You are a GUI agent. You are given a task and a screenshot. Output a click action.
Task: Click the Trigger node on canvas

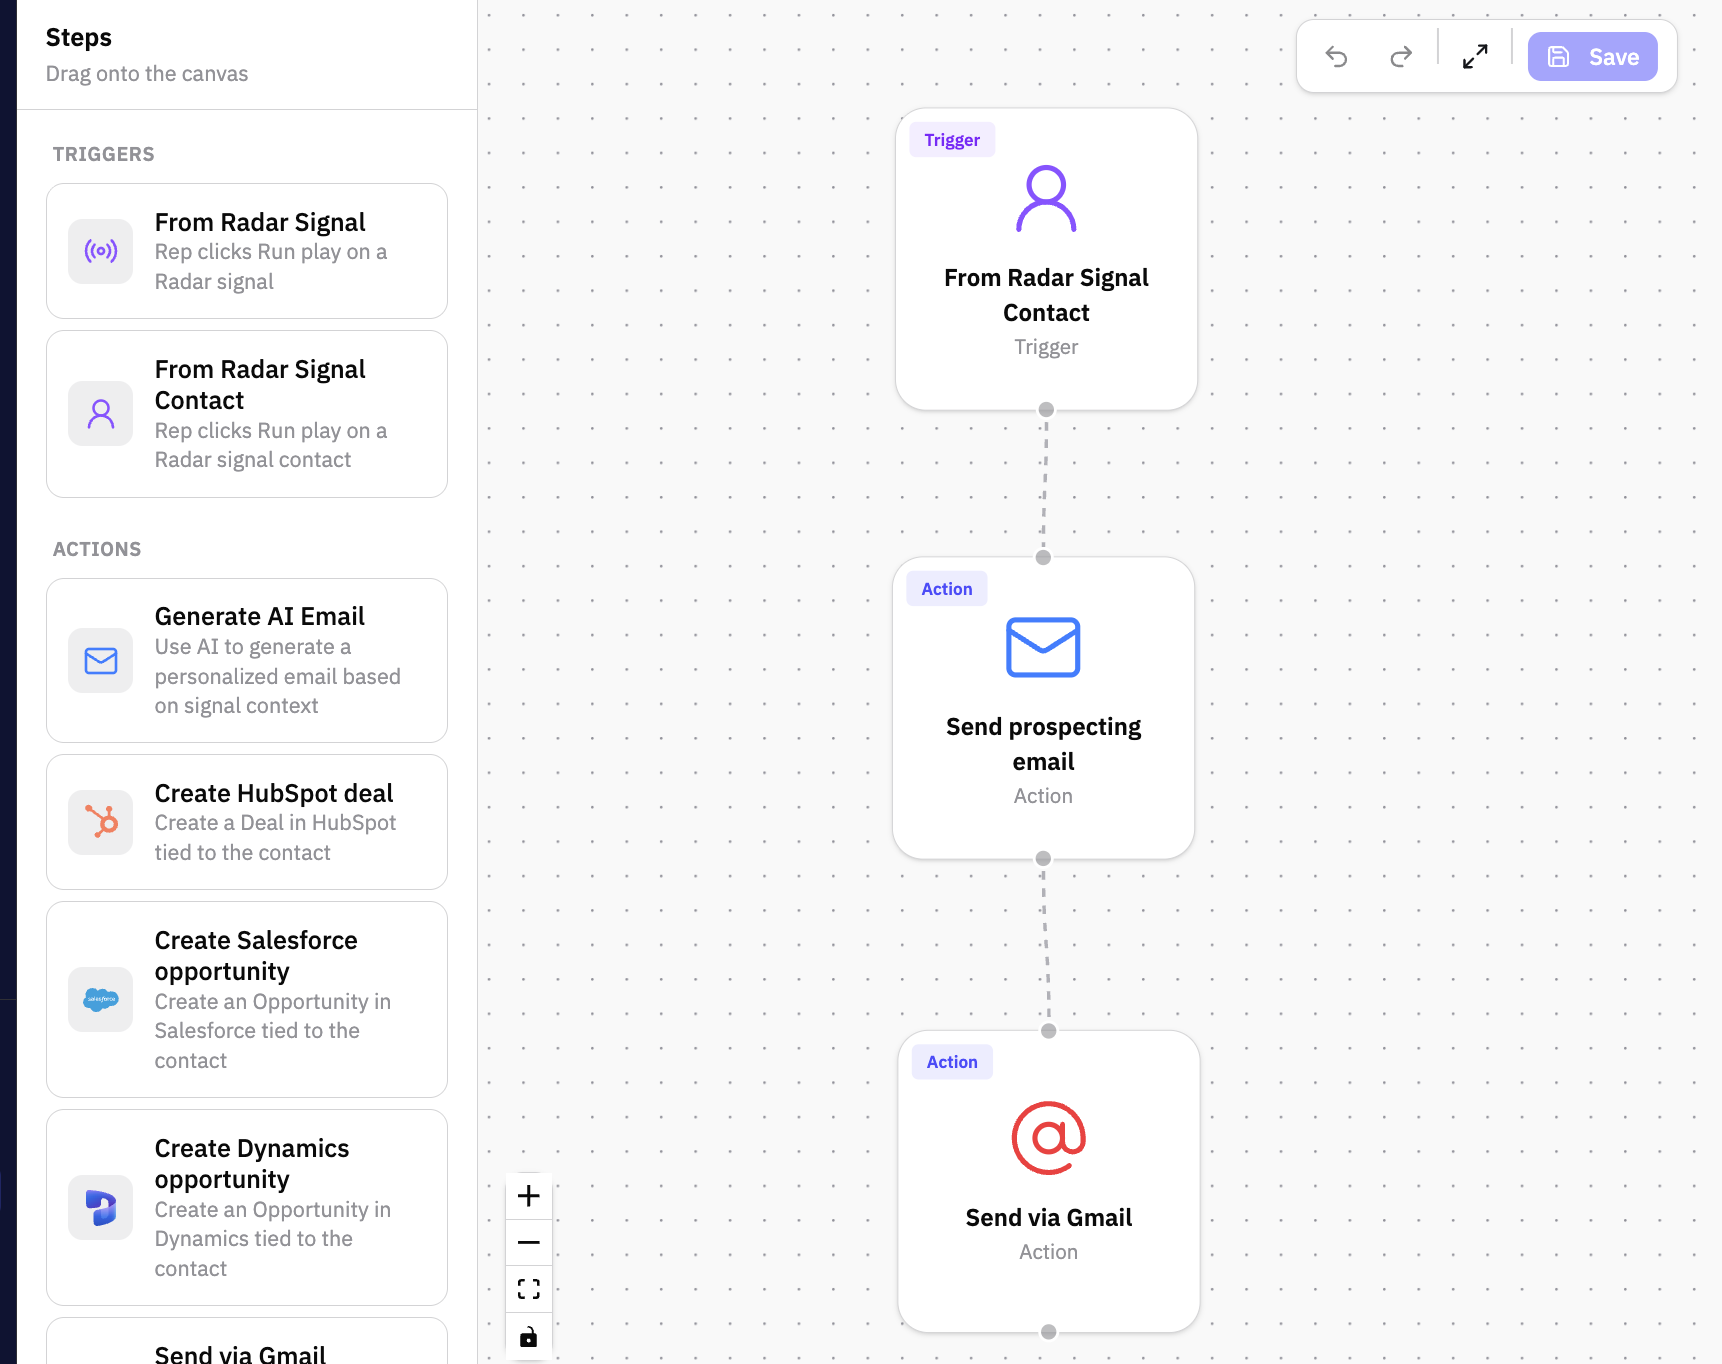(1046, 259)
